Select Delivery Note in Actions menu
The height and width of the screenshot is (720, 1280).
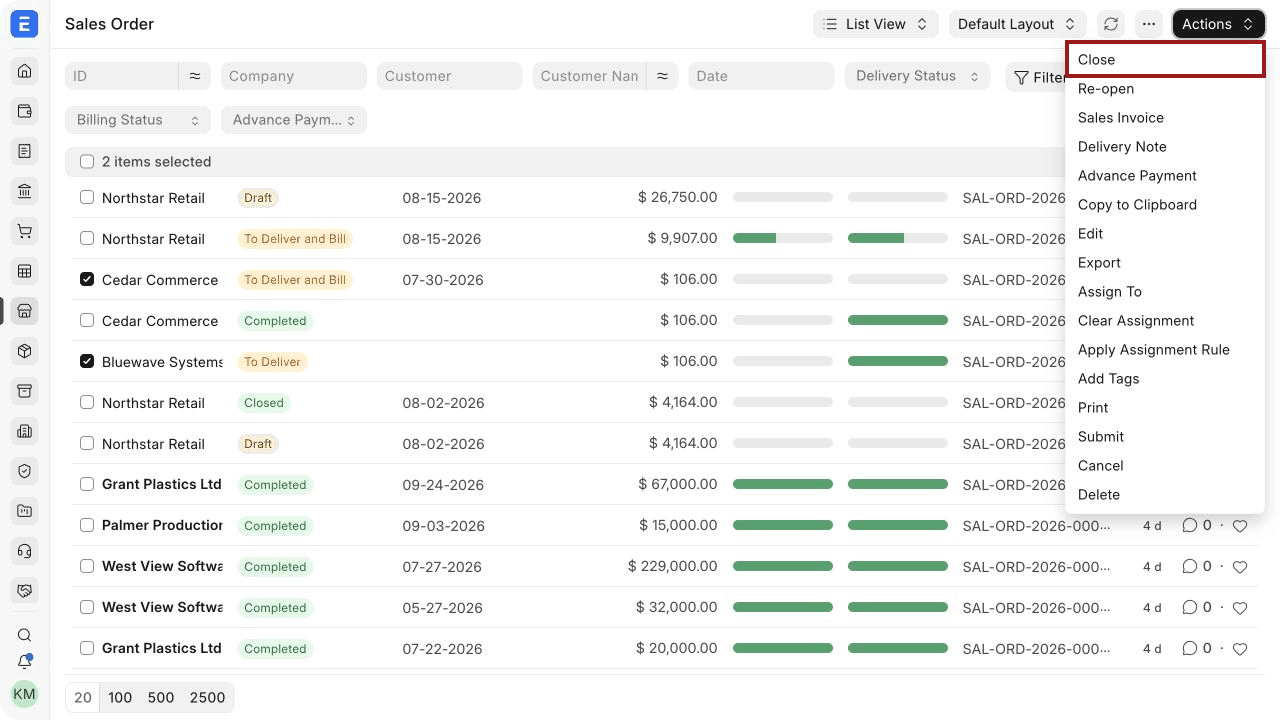tap(1165, 147)
